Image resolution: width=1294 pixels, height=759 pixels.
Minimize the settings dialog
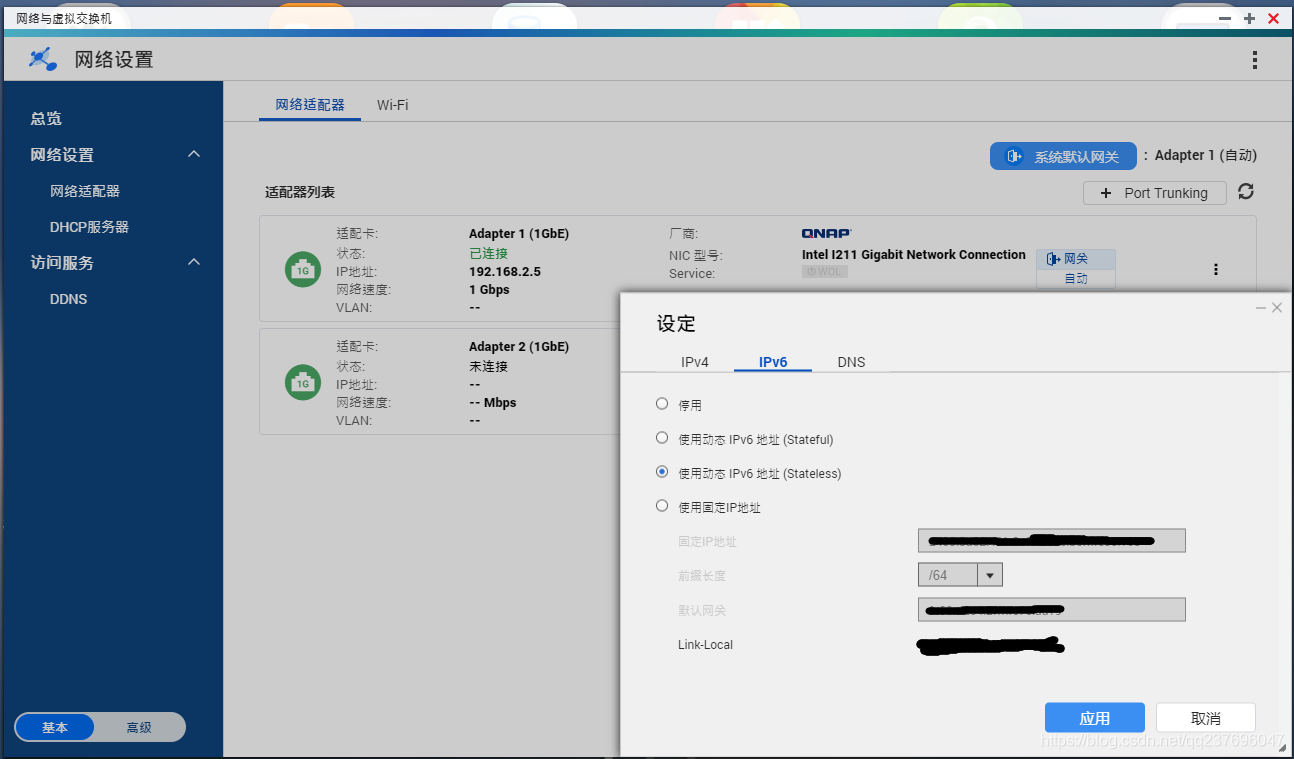point(1261,308)
